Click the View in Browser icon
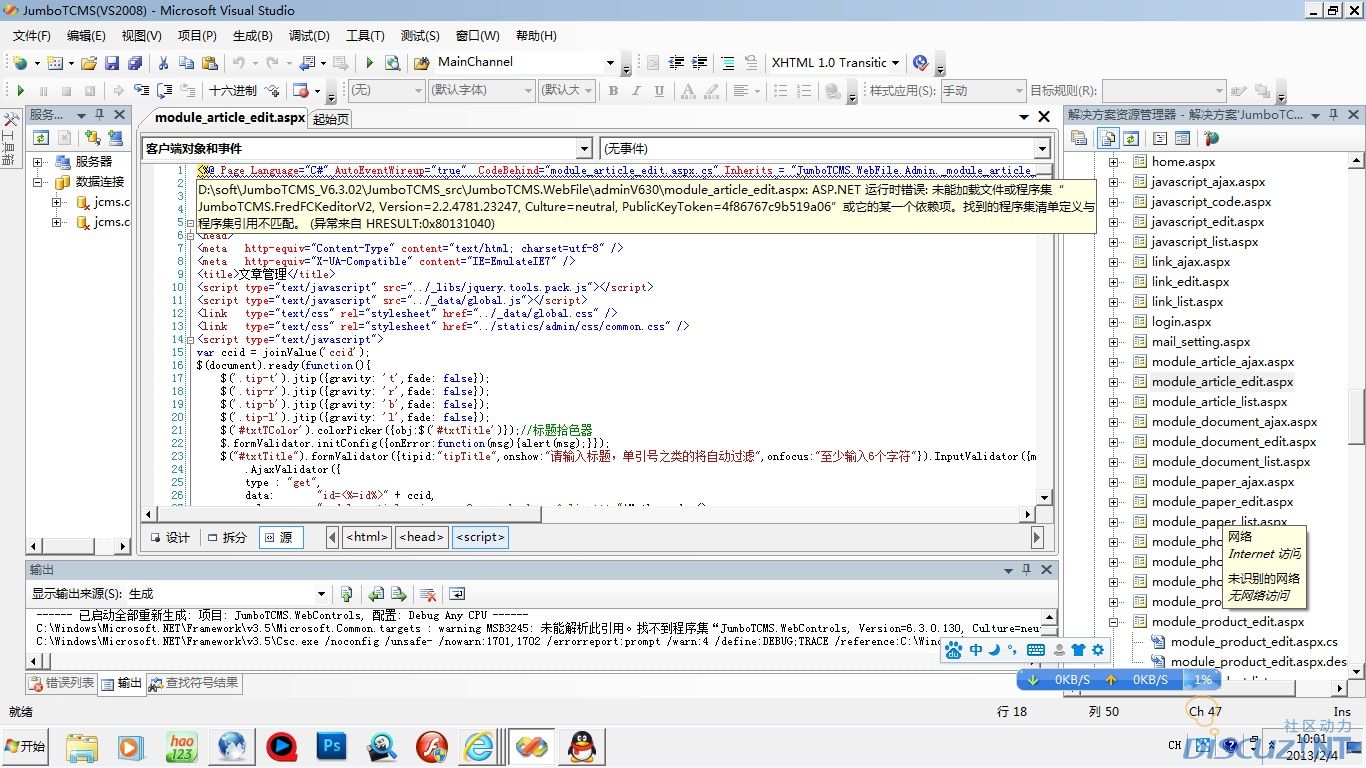The height and width of the screenshot is (768, 1366). [392, 63]
